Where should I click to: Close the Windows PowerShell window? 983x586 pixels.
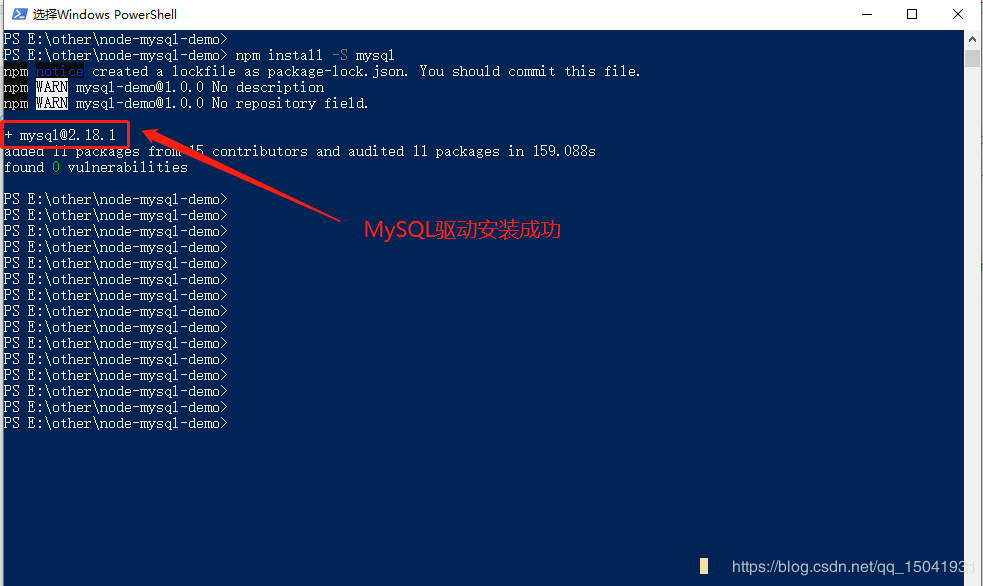pos(957,14)
